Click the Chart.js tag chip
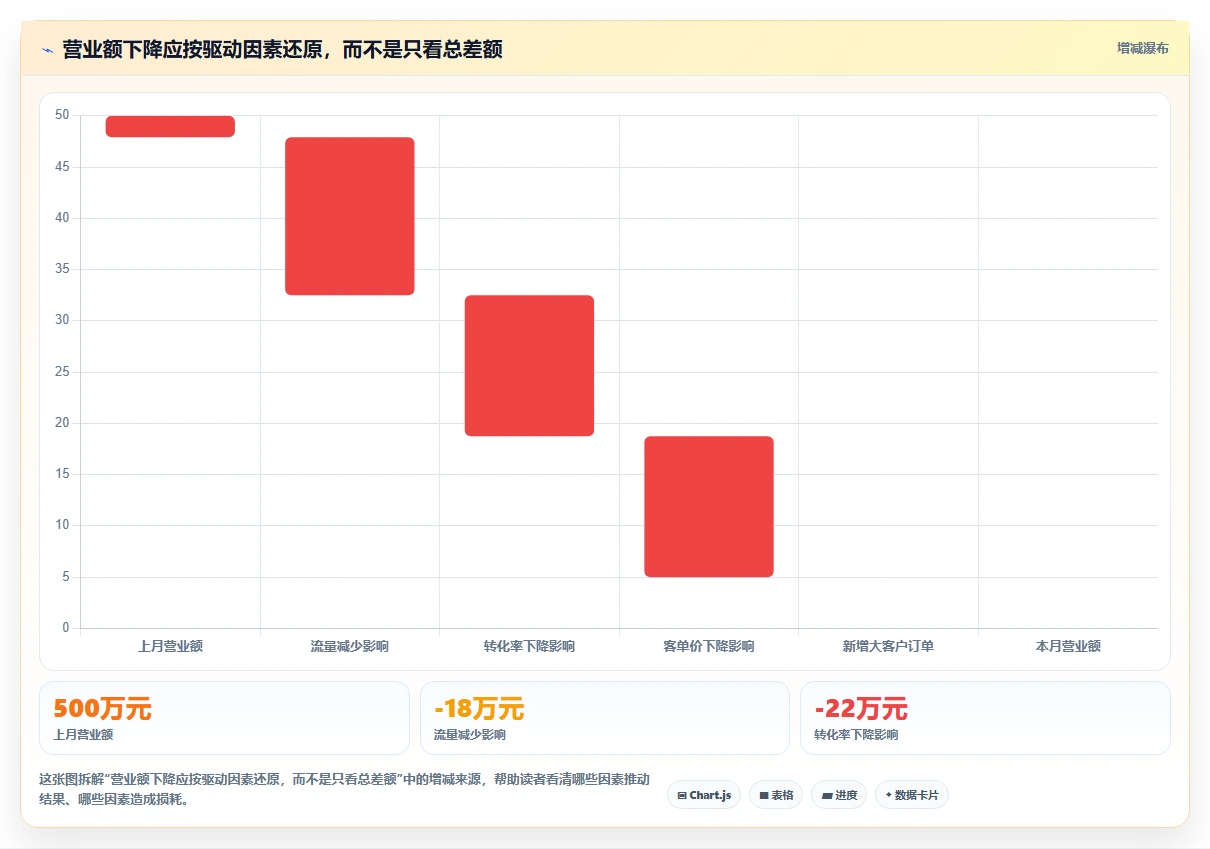Viewport: 1210px width, 849px height. [x=704, y=795]
